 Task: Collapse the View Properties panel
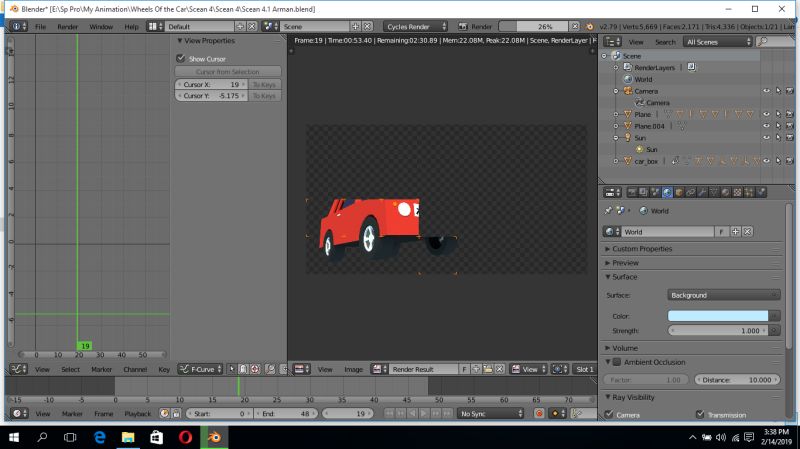point(180,41)
